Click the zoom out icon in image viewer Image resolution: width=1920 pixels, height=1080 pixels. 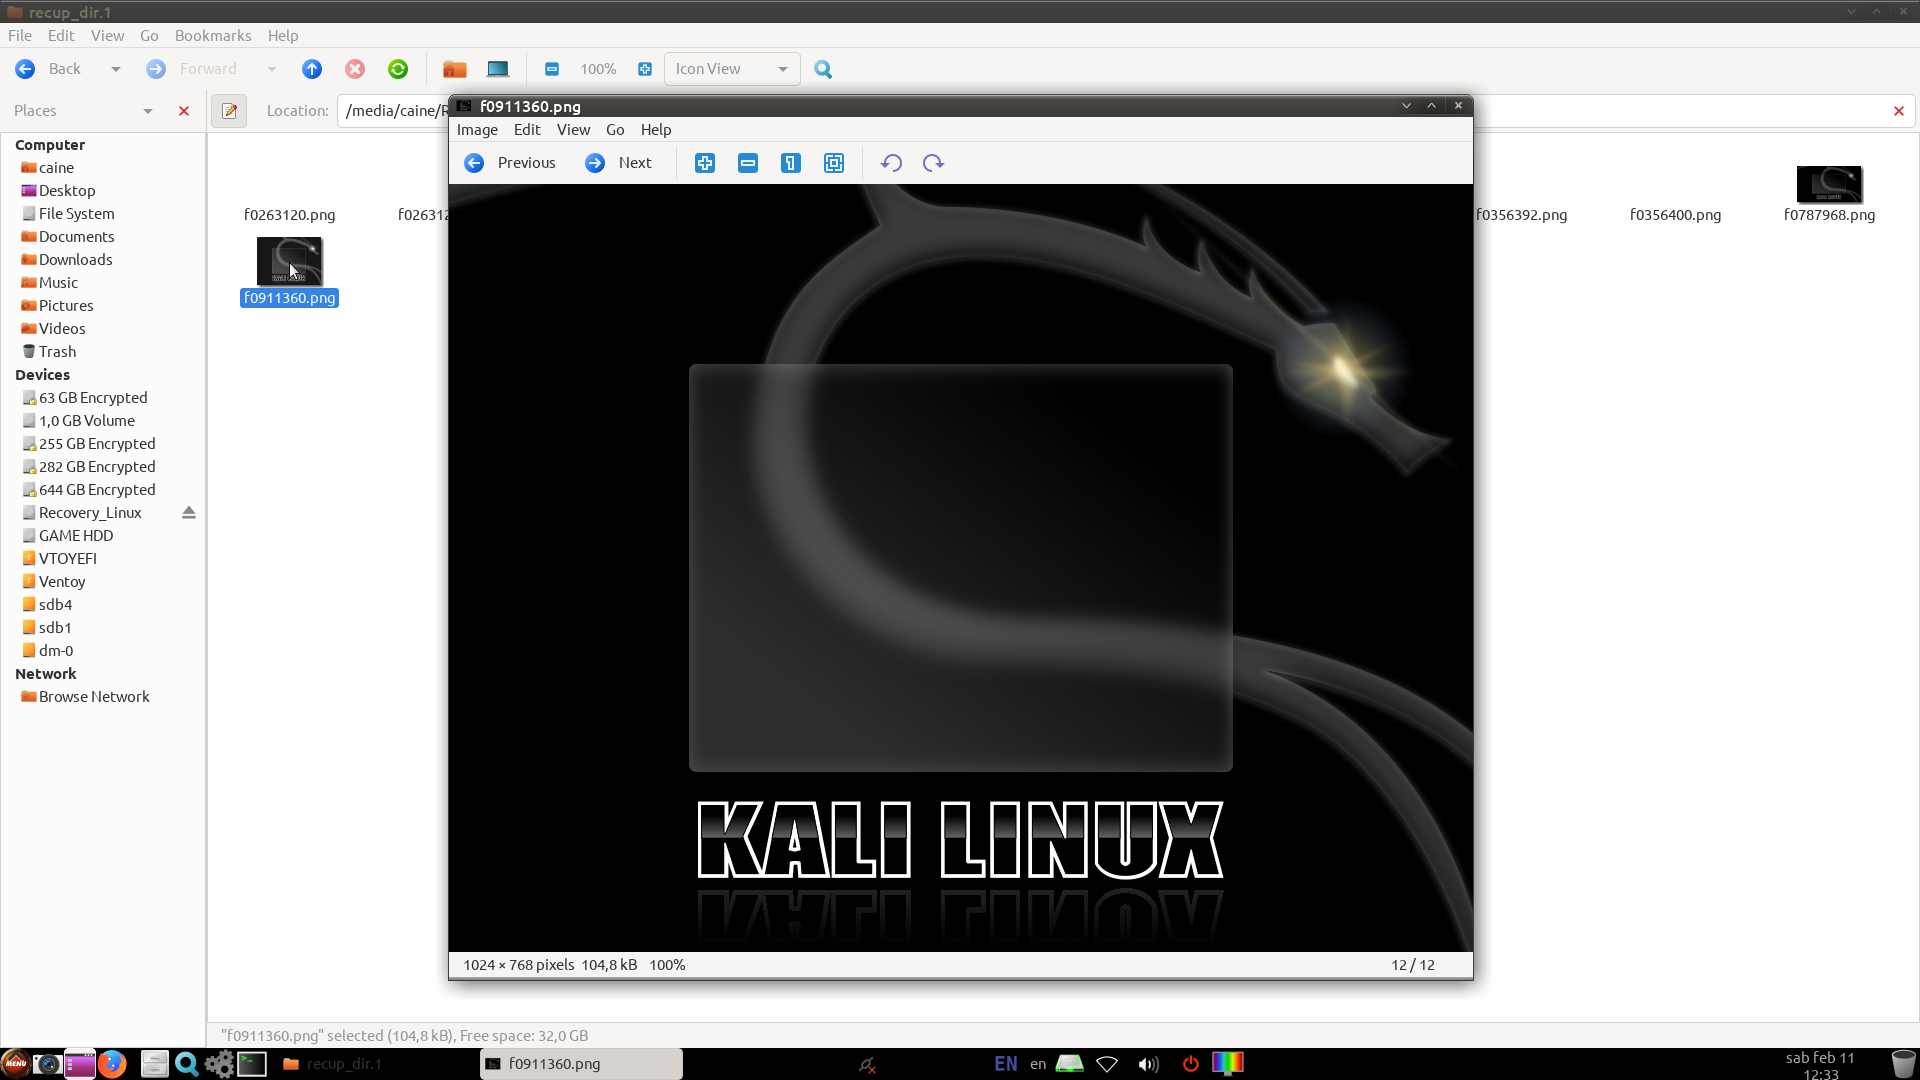[748, 163]
